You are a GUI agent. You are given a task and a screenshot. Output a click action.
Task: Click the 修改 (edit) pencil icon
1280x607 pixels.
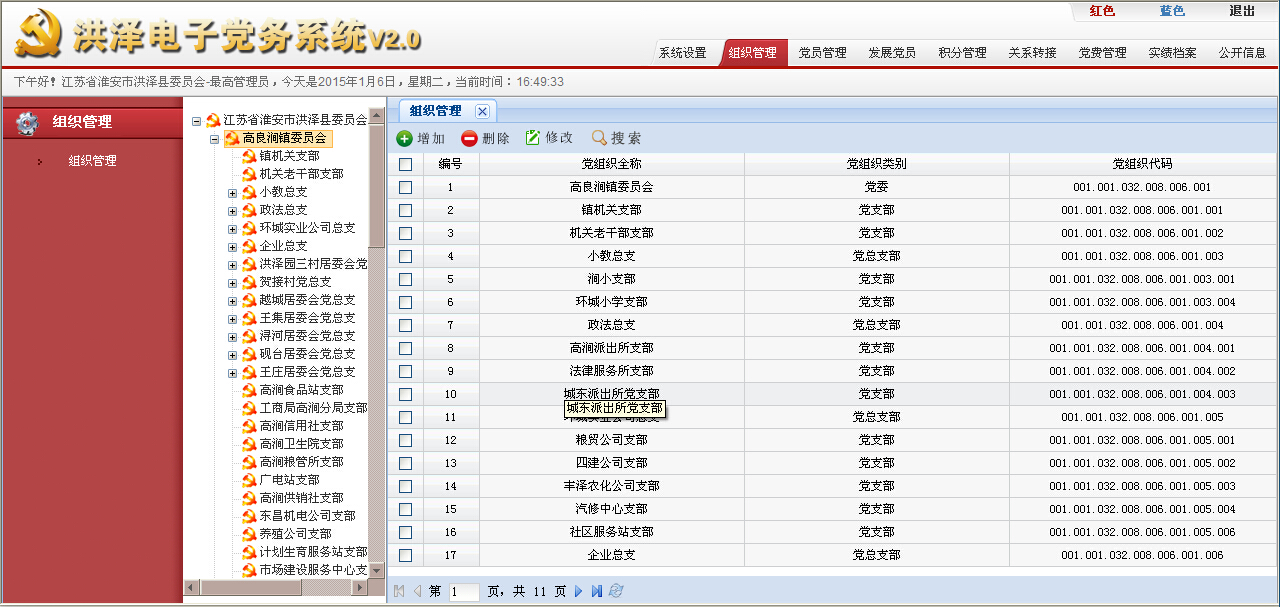point(533,138)
